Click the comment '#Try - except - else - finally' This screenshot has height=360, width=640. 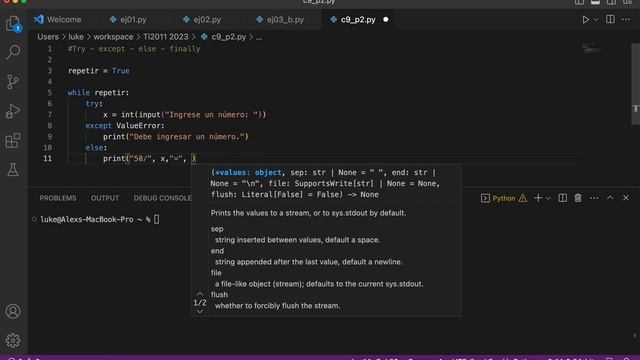(x=134, y=49)
